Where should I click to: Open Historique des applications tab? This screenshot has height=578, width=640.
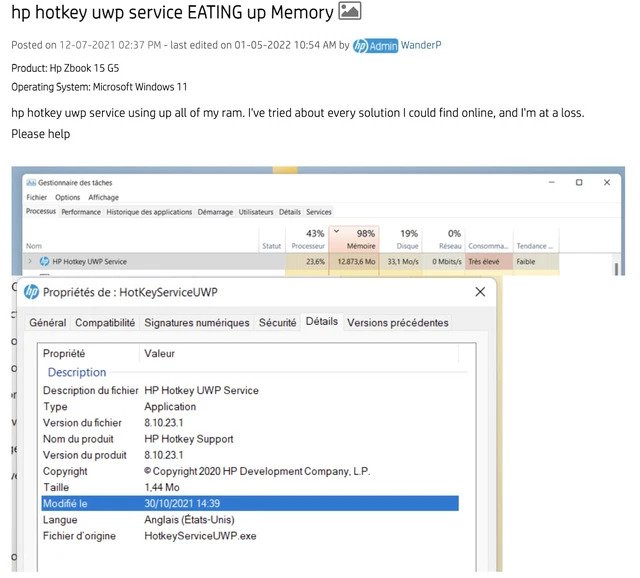point(149,212)
